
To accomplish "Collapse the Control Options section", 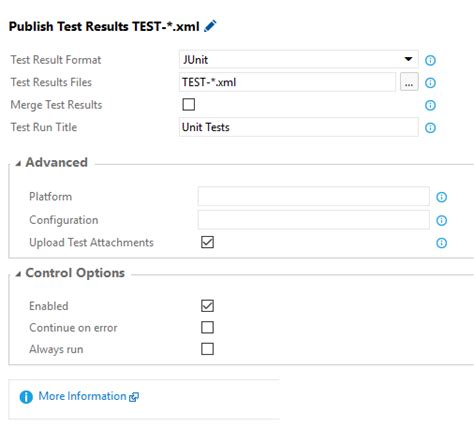I will 19,274.
